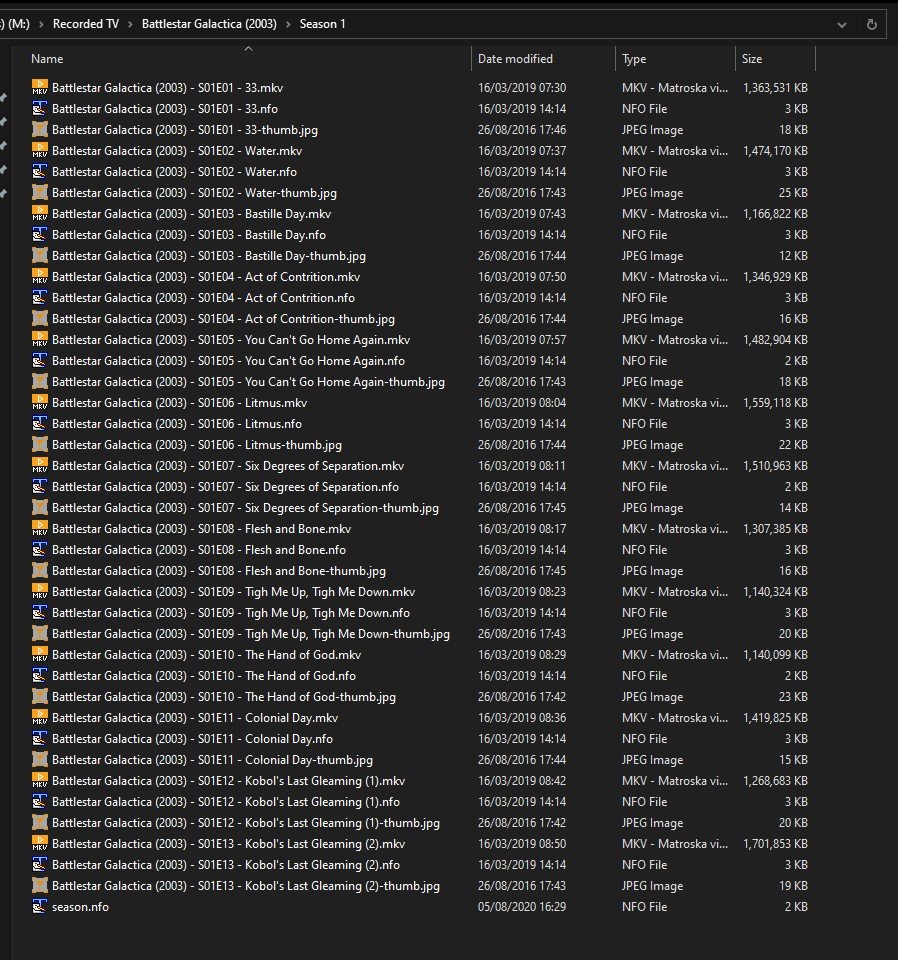This screenshot has width=898, height=960.
Task: Expand the chevron after Battlestar Galactica (2003) in the path
Action: click(288, 24)
